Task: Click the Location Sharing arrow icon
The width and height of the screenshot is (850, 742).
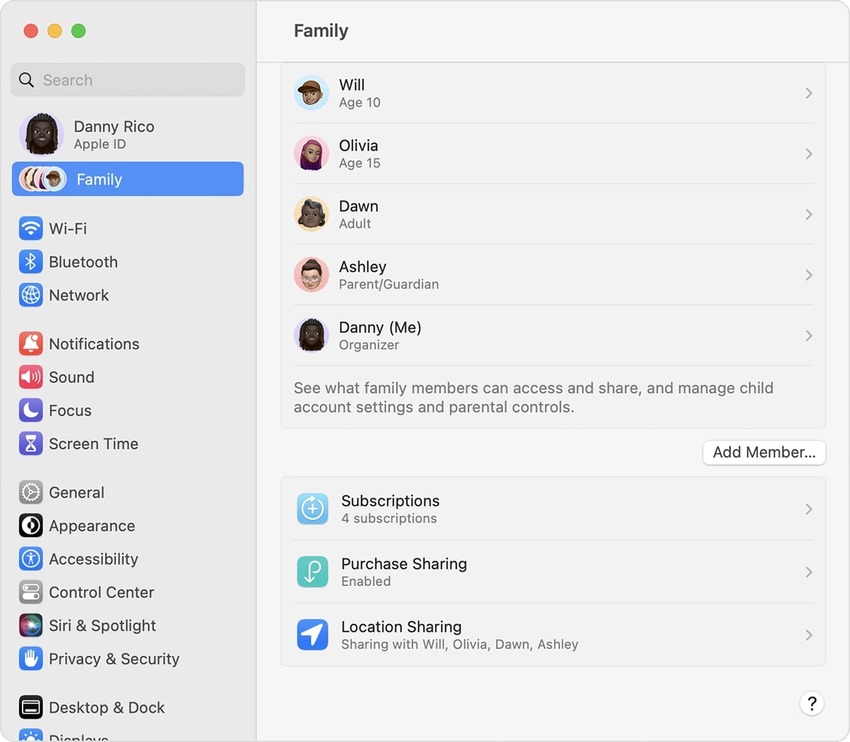Action: click(x=312, y=635)
